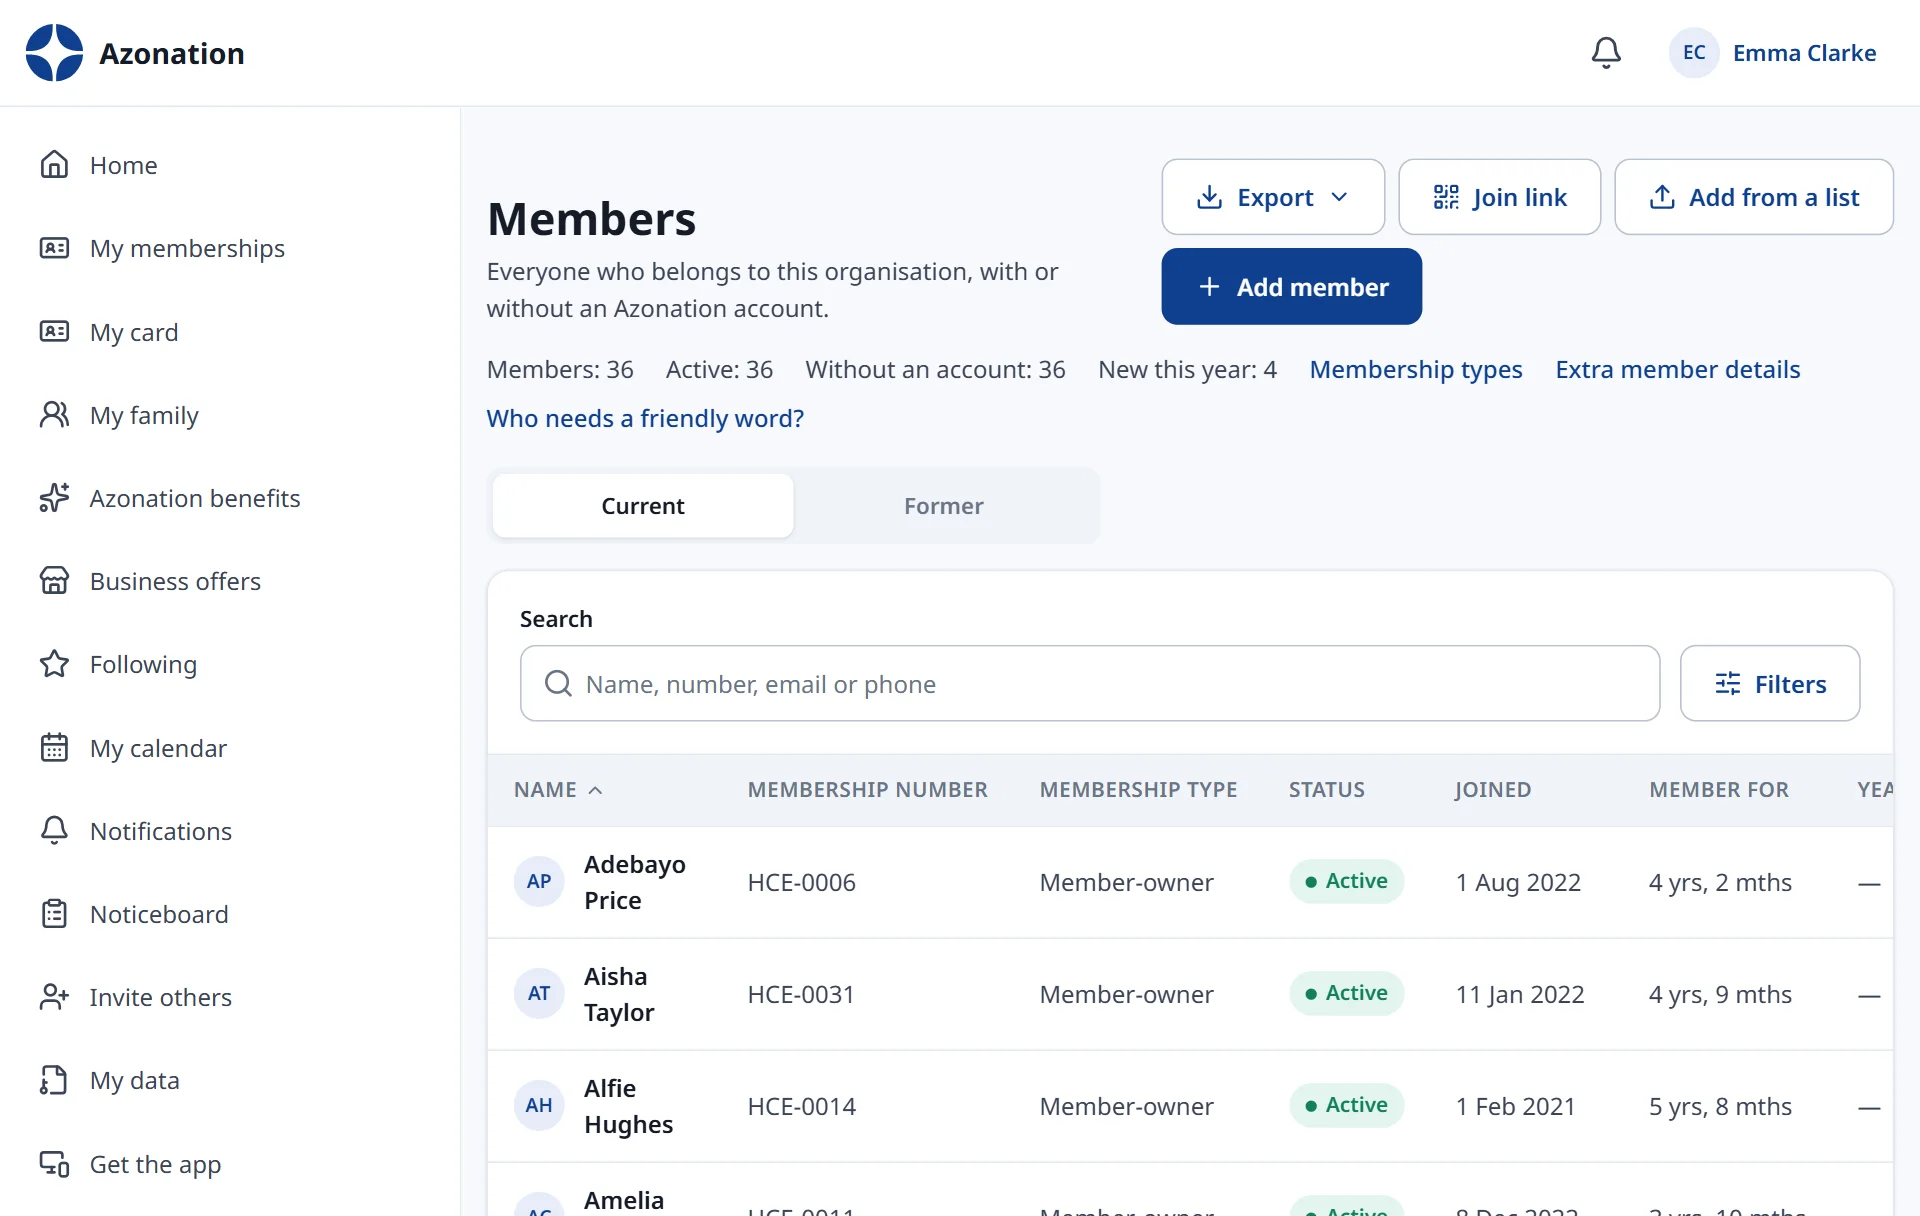Open the notifications bell in the header
The width and height of the screenshot is (1920, 1216).
pyautogui.click(x=1606, y=53)
